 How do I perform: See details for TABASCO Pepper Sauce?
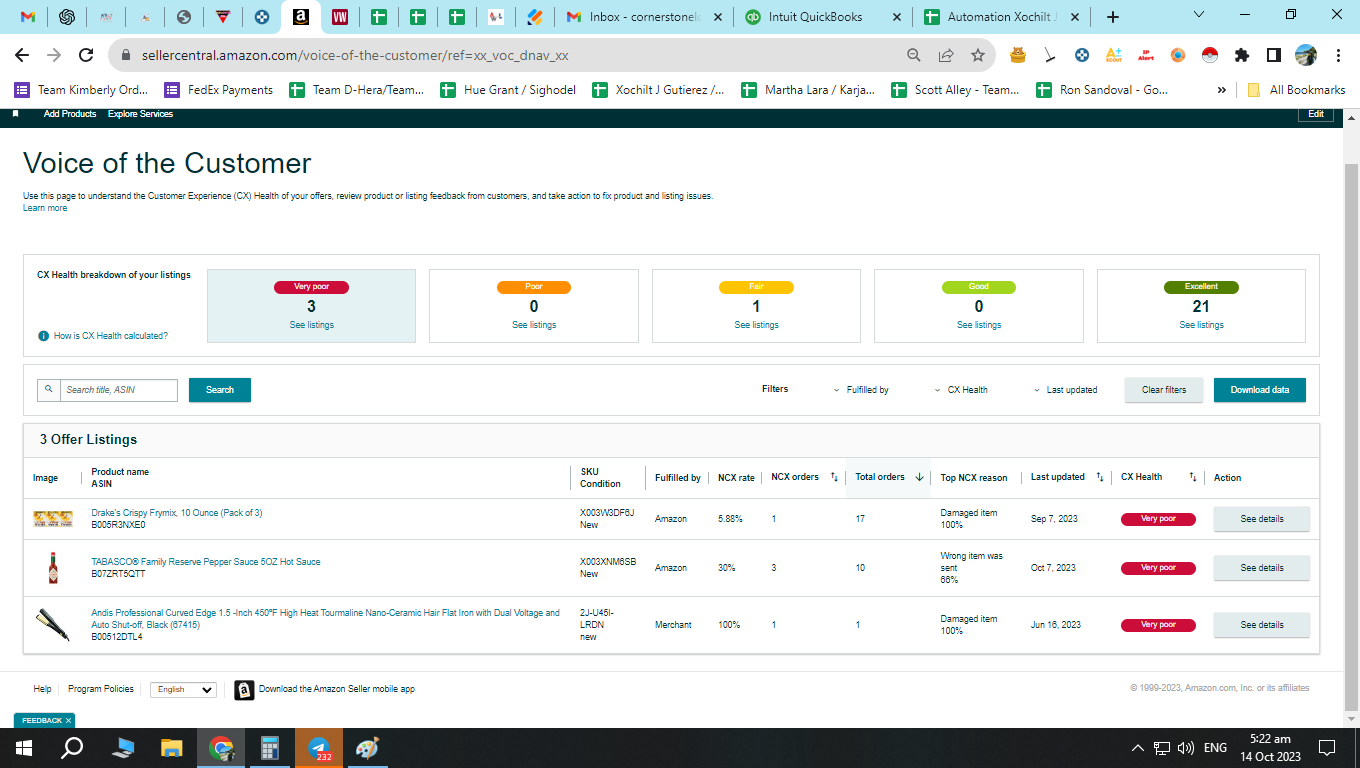click(1262, 568)
